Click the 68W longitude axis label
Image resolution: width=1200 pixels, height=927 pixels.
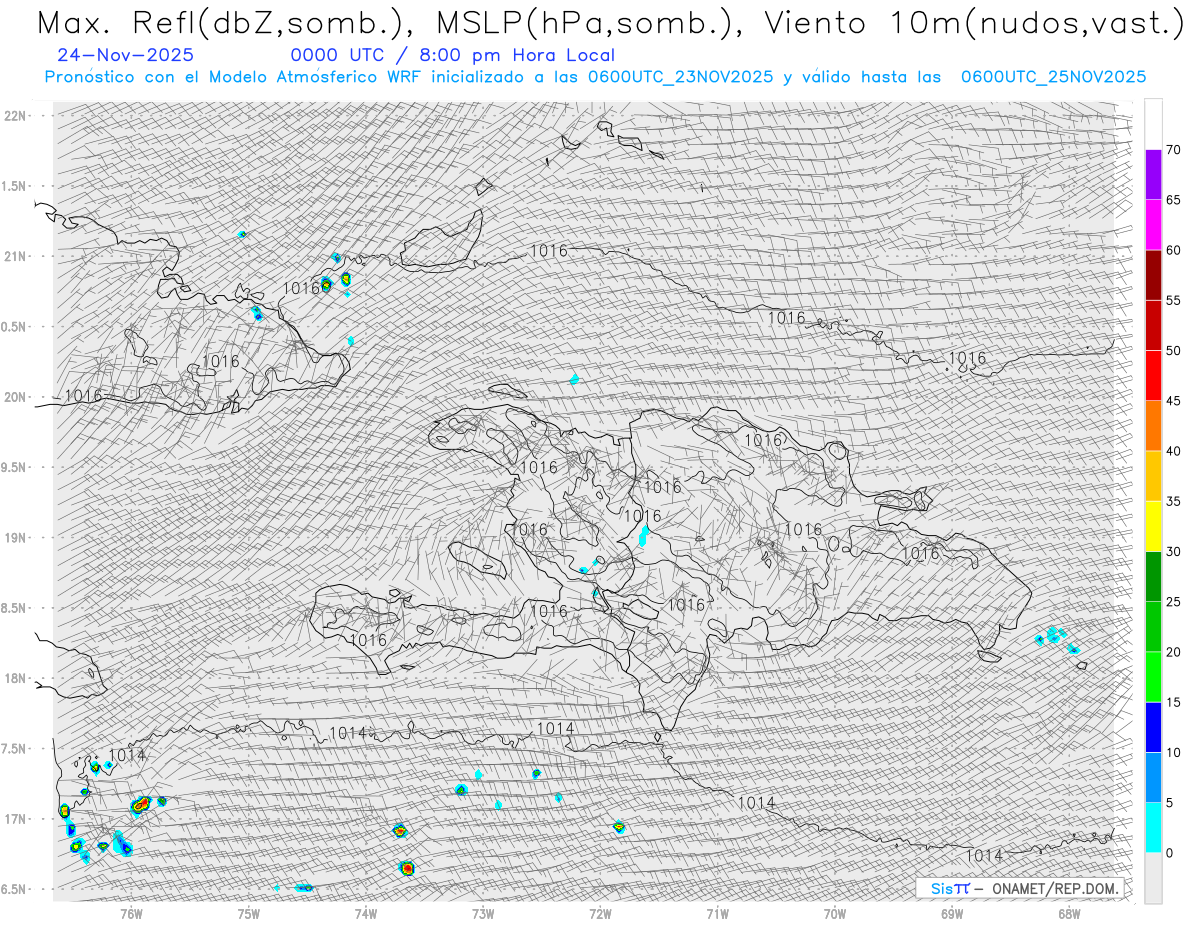[1069, 914]
